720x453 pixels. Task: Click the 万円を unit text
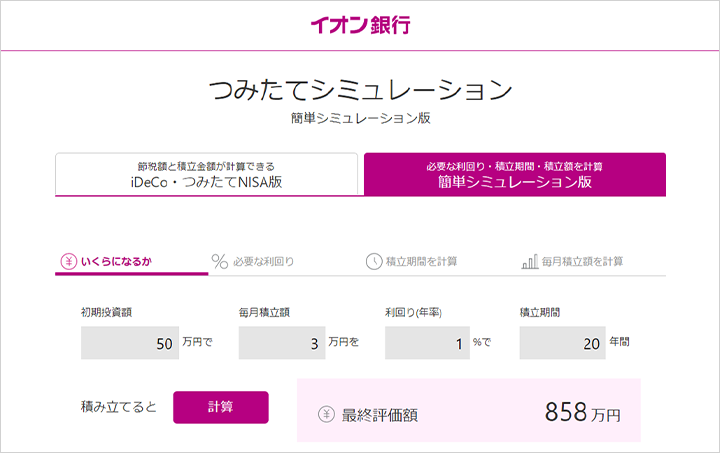343,342
